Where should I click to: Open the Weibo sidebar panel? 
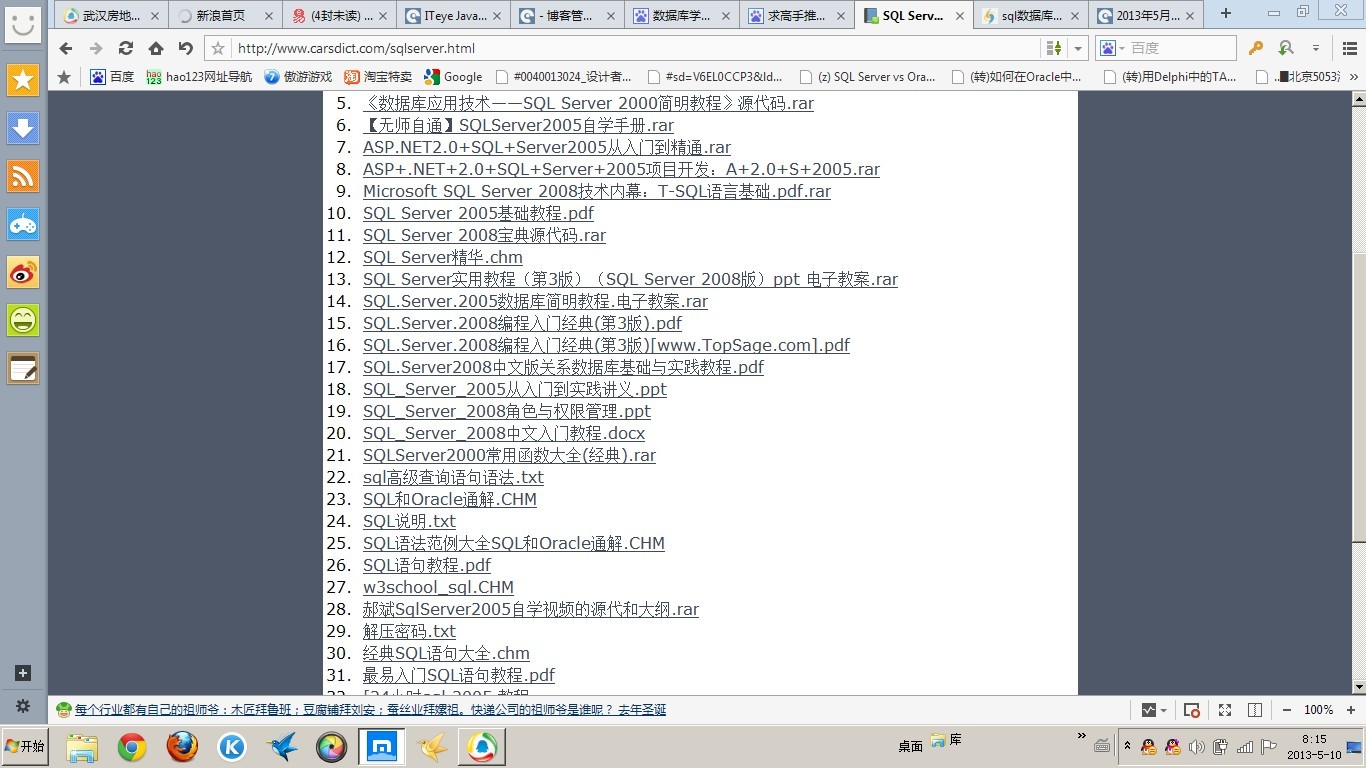pos(22,272)
